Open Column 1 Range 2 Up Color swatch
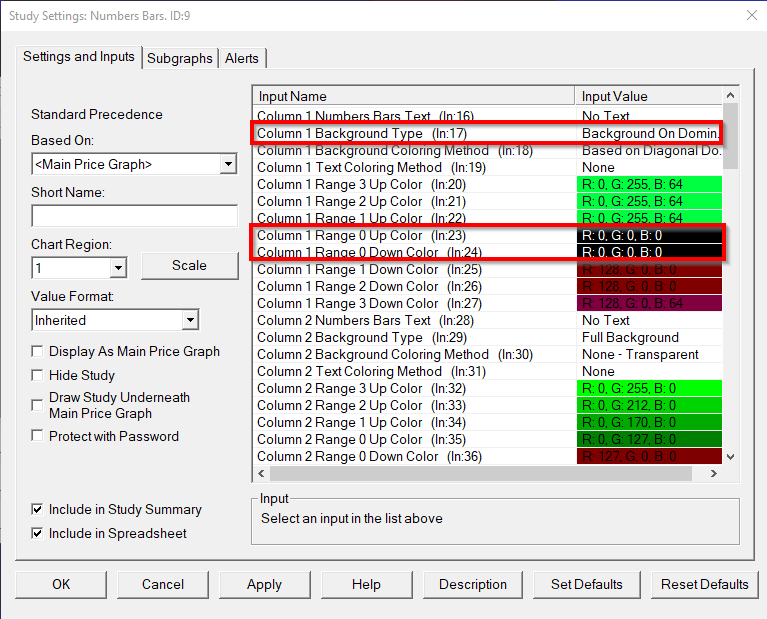767x619 pixels. 649,201
